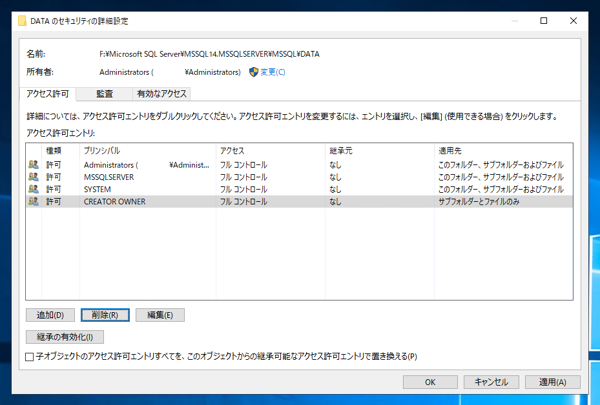The image size is (600, 405).
Task: Sort by the プリンシパル column header
Action: [x=148, y=151]
